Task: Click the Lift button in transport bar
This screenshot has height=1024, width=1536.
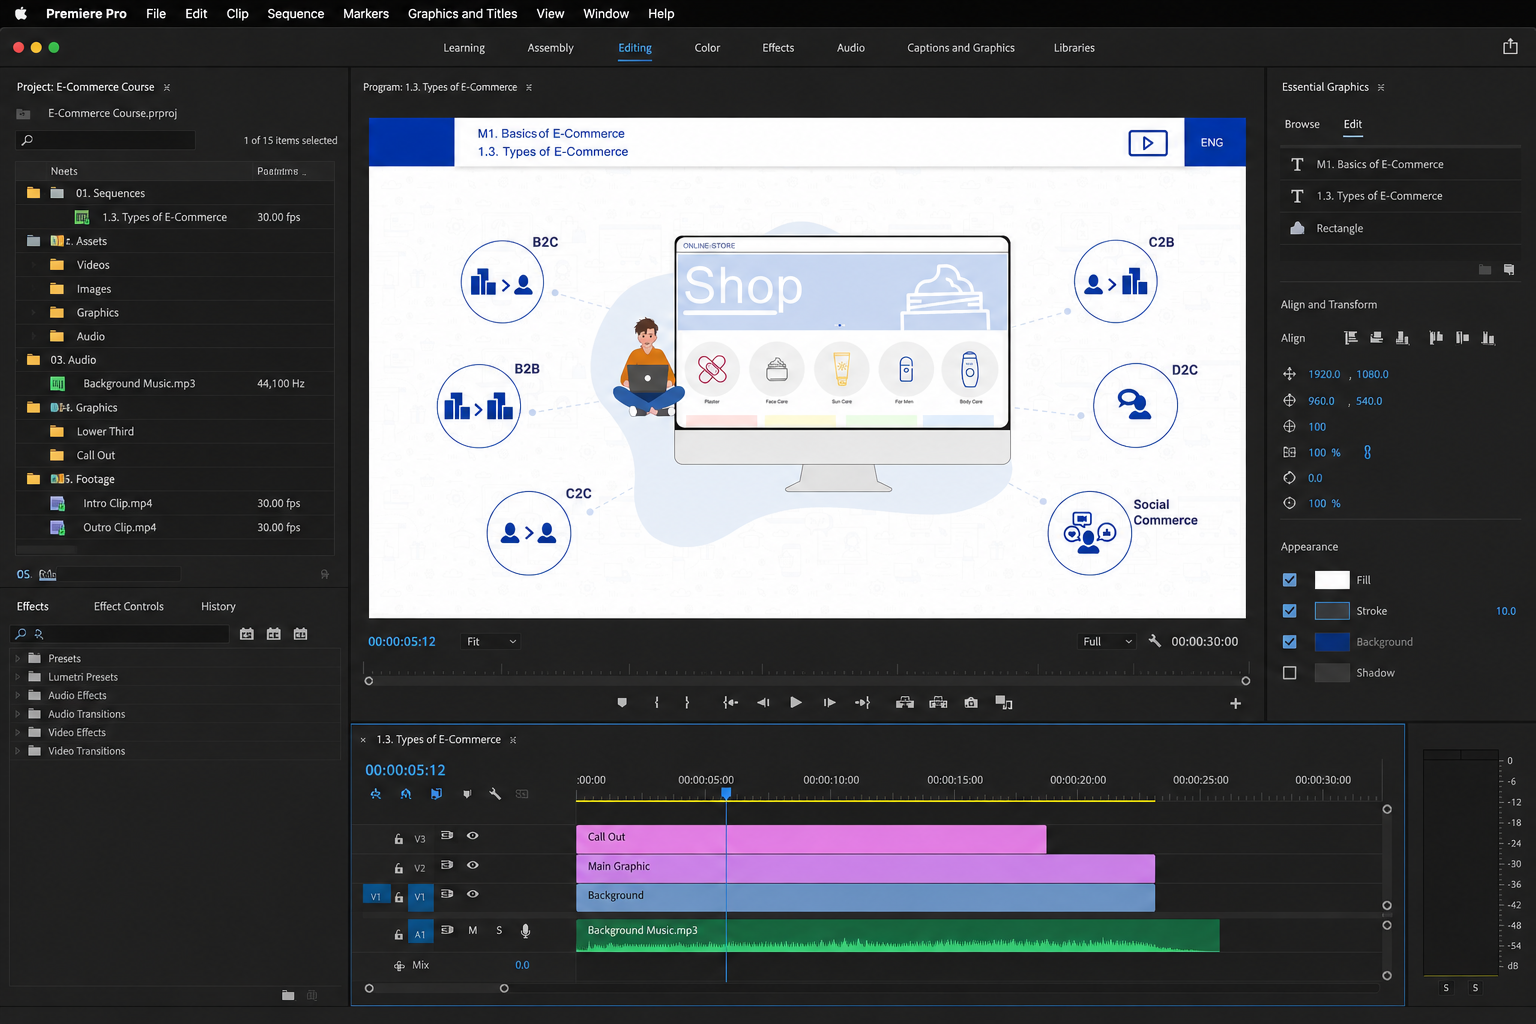Action: tap(905, 703)
